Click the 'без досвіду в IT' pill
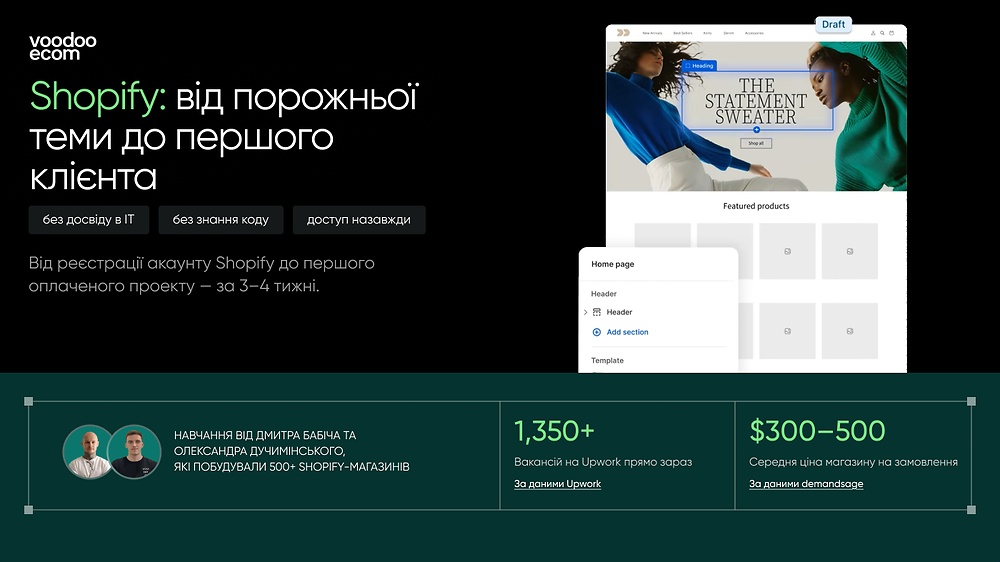 pos(89,219)
